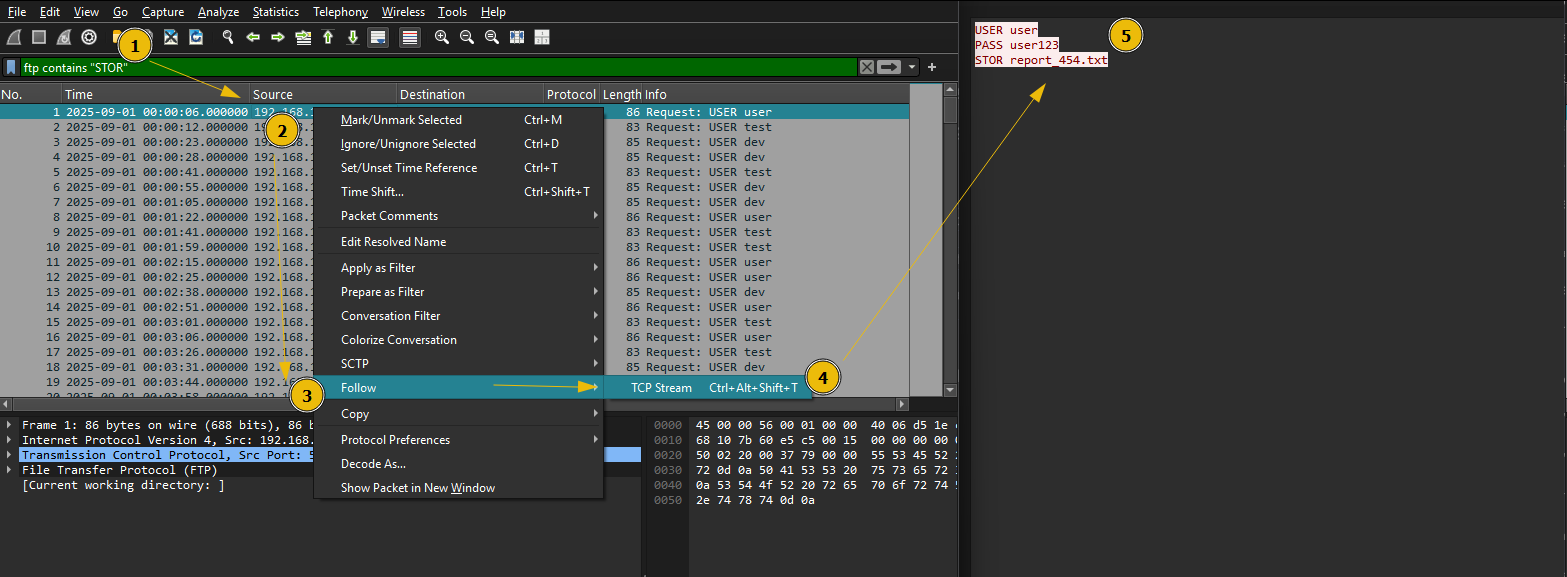Clear the display filter with X button
Image resolution: width=1567 pixels, height=577 pixels.
pos(867,67)
